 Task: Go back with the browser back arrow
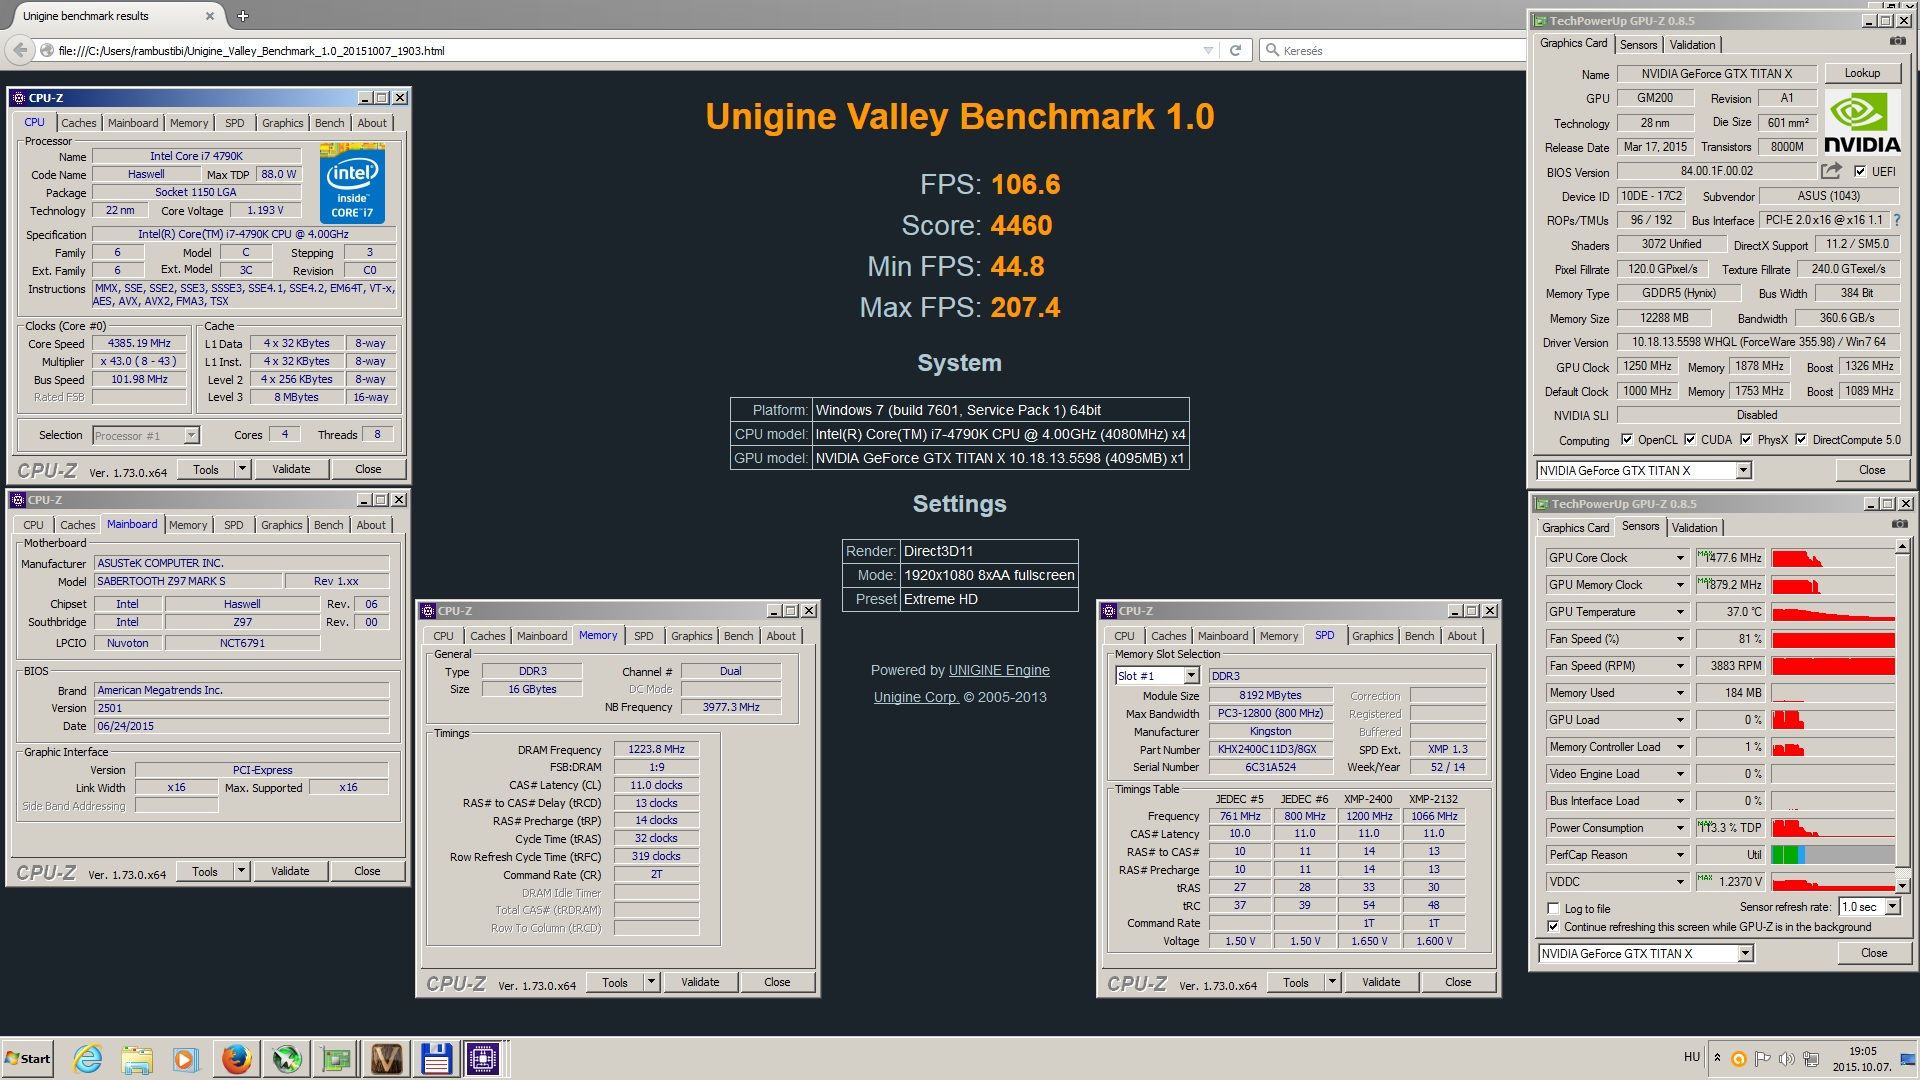click(20, 50)
